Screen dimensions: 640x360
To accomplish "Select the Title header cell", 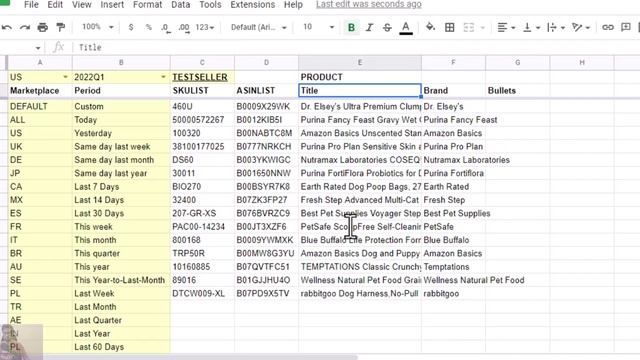I will coord(360,91).
